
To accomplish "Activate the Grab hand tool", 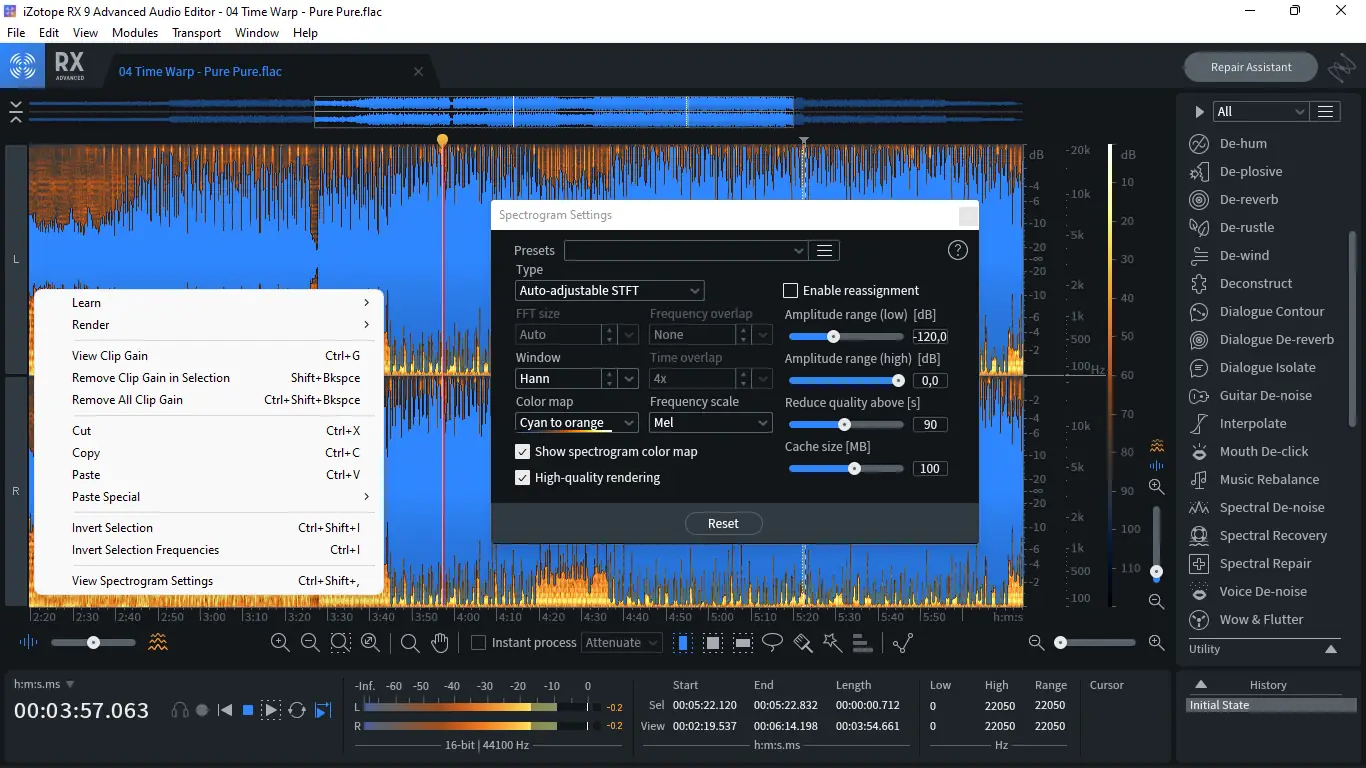I will (438, 642).
